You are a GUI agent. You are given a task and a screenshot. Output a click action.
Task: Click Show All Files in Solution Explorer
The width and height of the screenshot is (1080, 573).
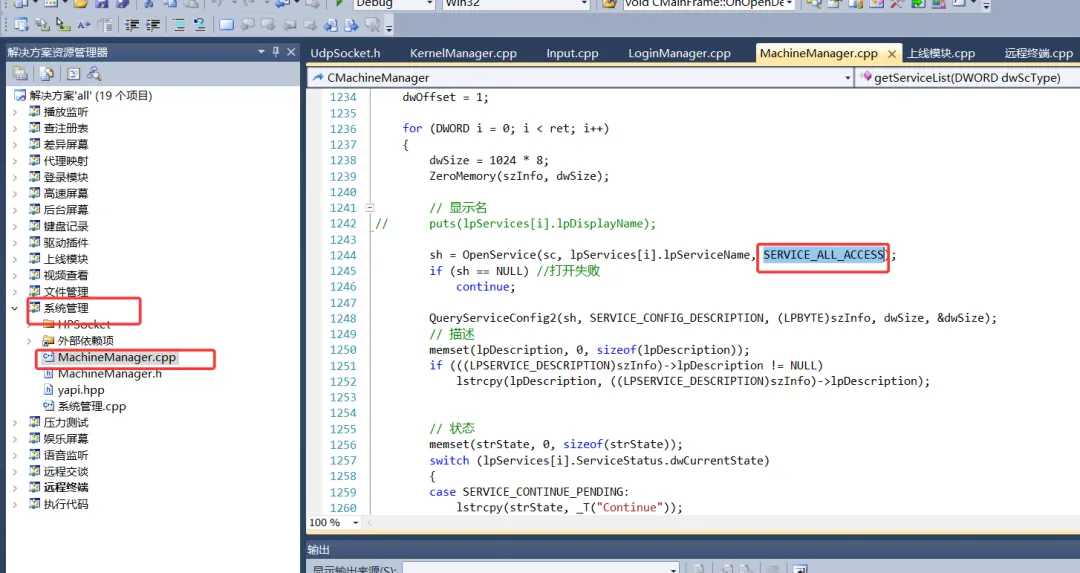(x=46, y=73)
